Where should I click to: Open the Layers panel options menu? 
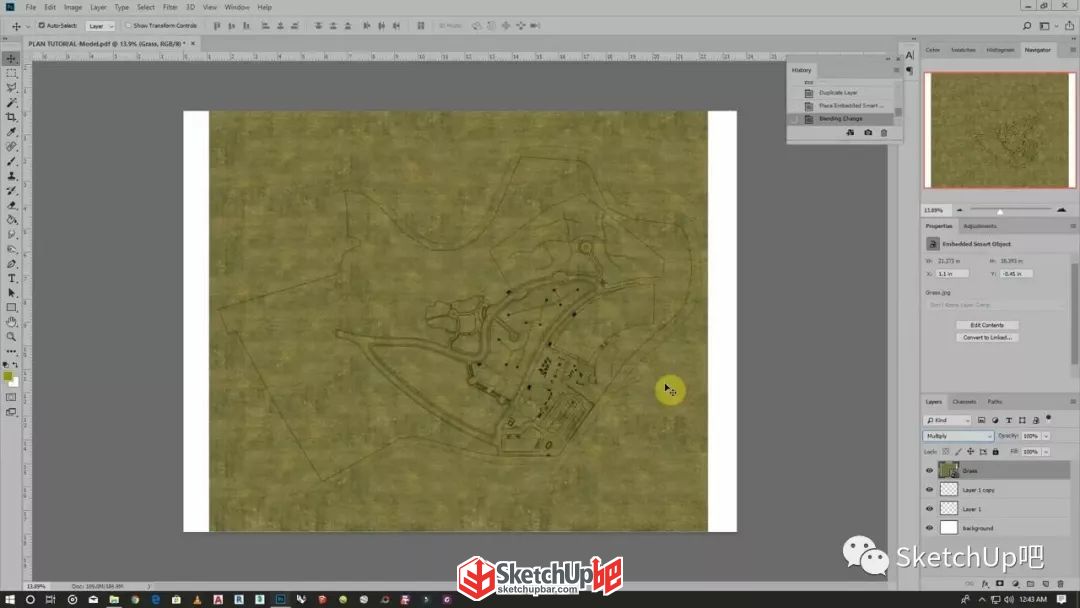pos(1072,401)
